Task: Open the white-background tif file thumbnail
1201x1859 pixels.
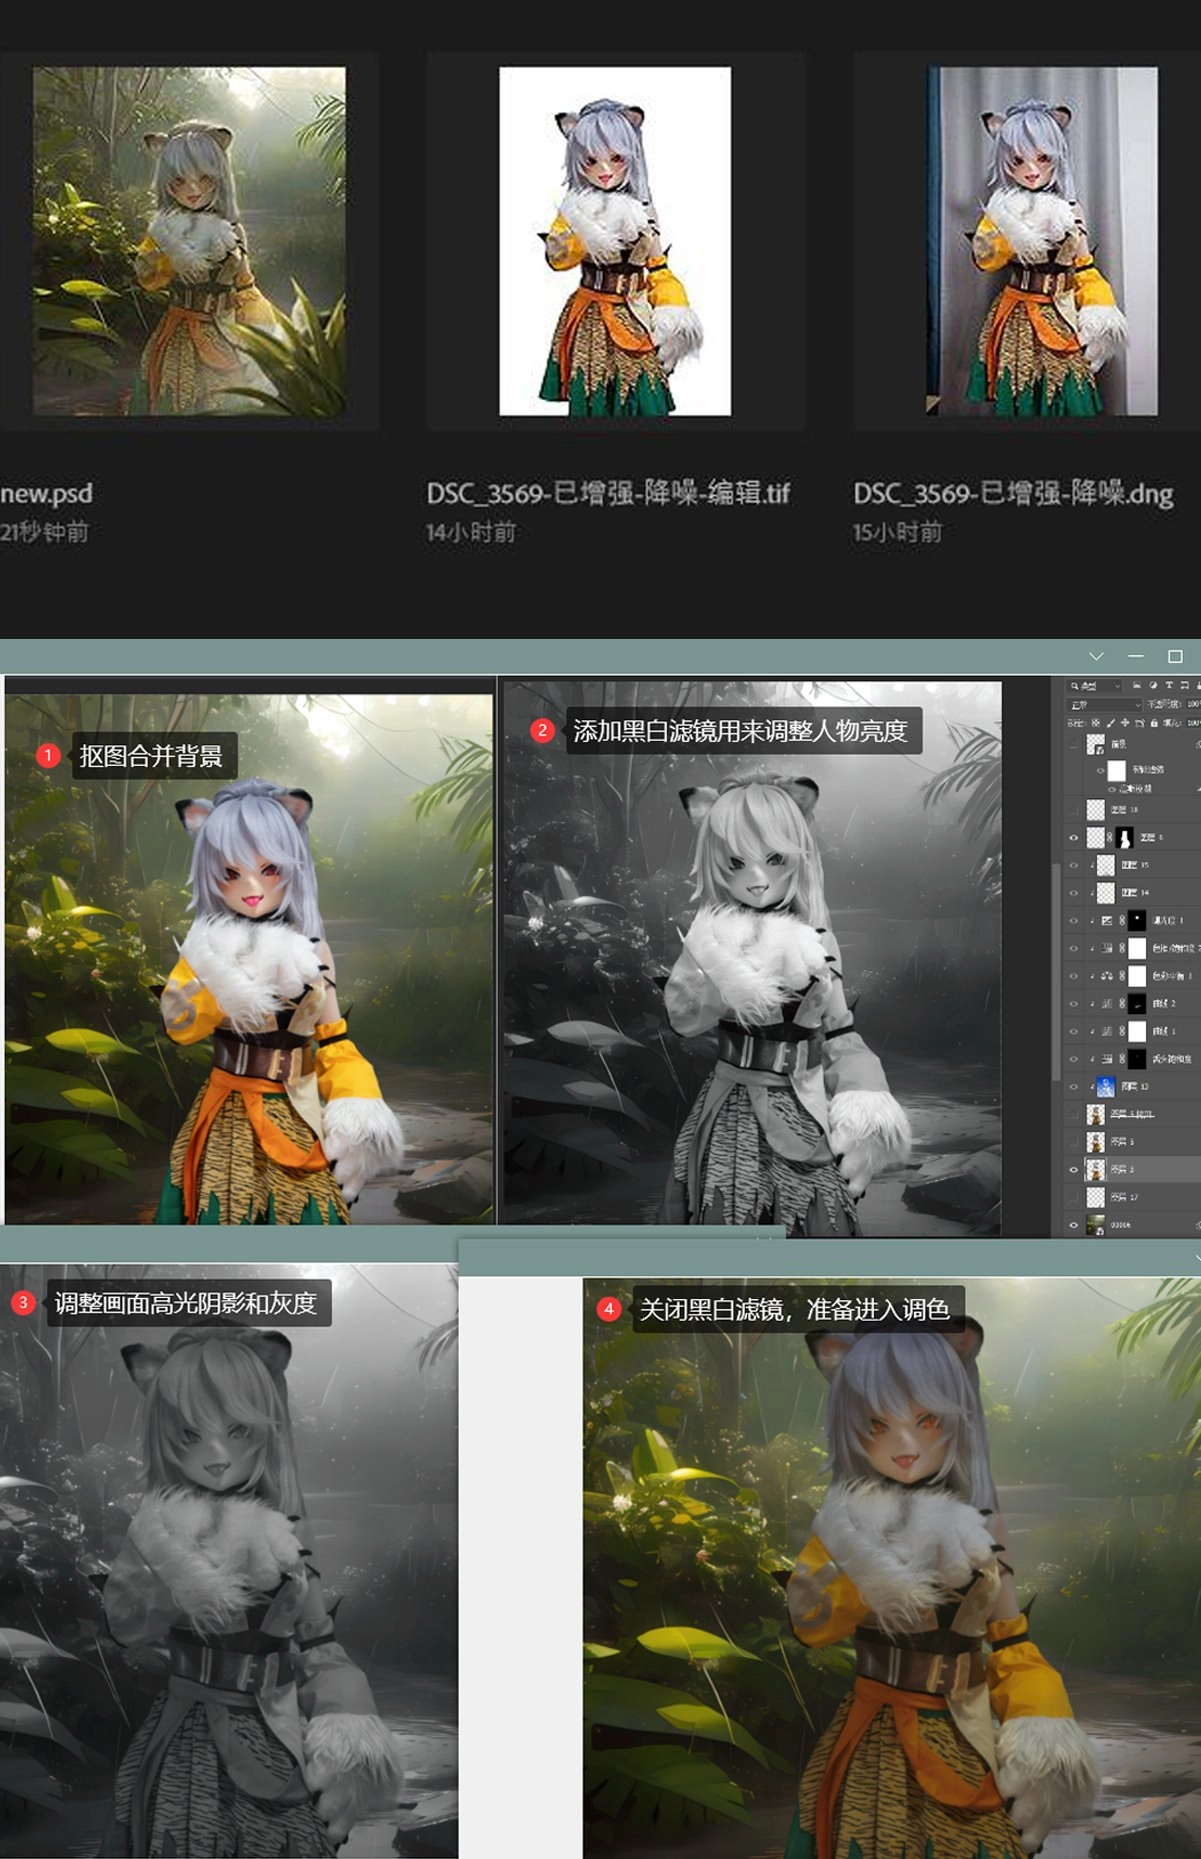Action: 615,241
